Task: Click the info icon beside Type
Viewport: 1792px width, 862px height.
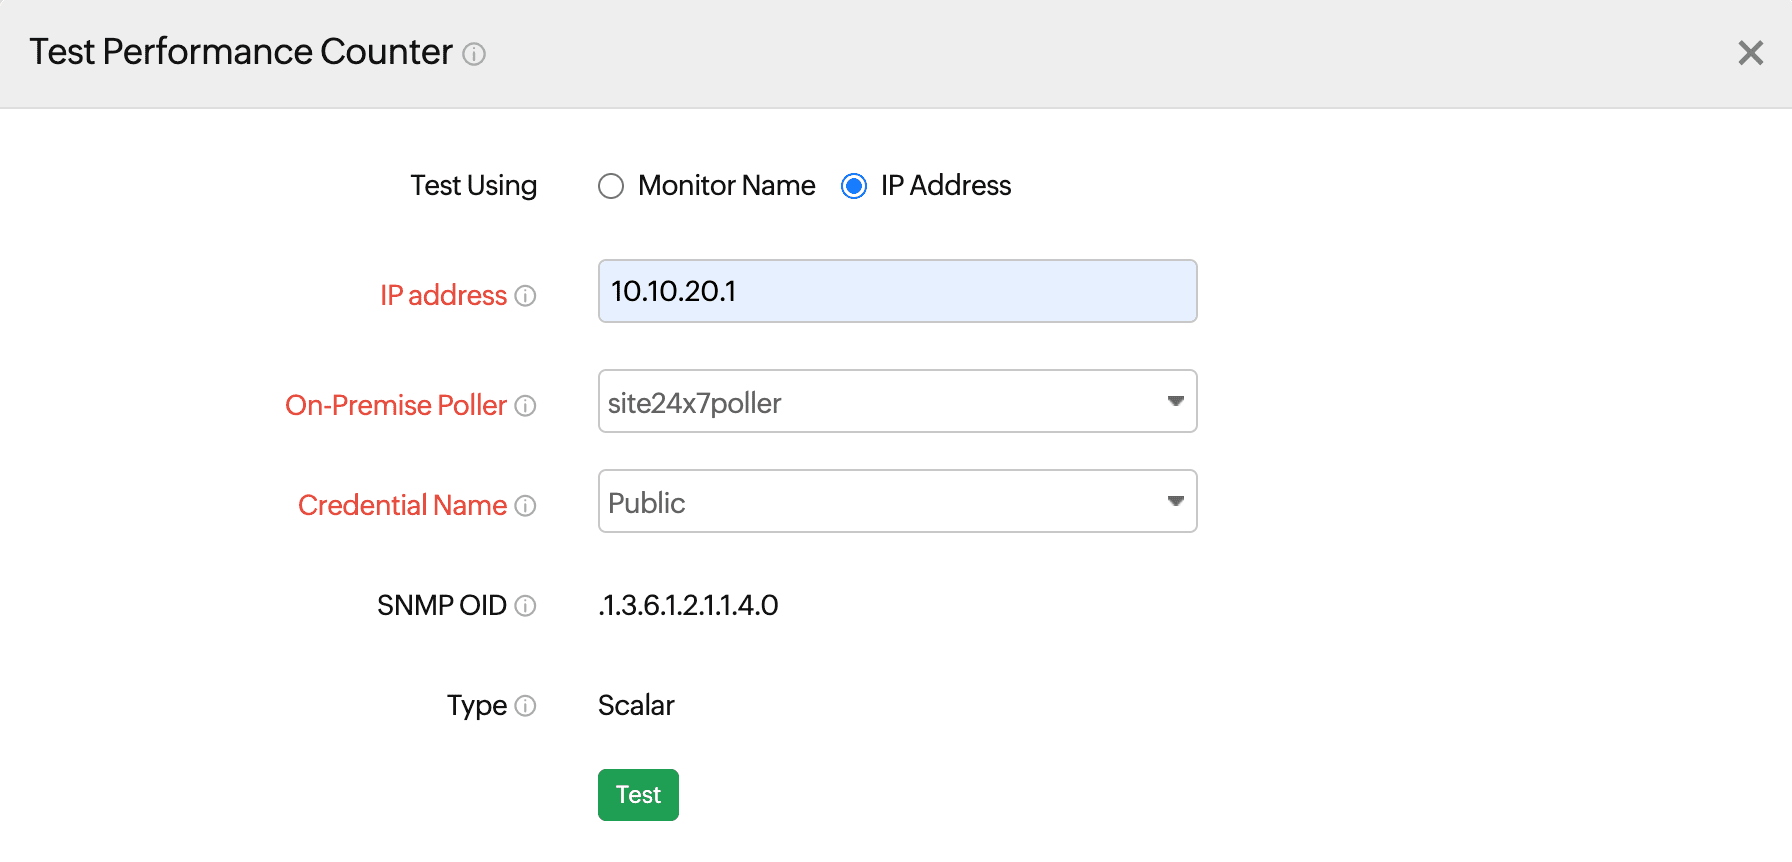Action: pos(525,706)
